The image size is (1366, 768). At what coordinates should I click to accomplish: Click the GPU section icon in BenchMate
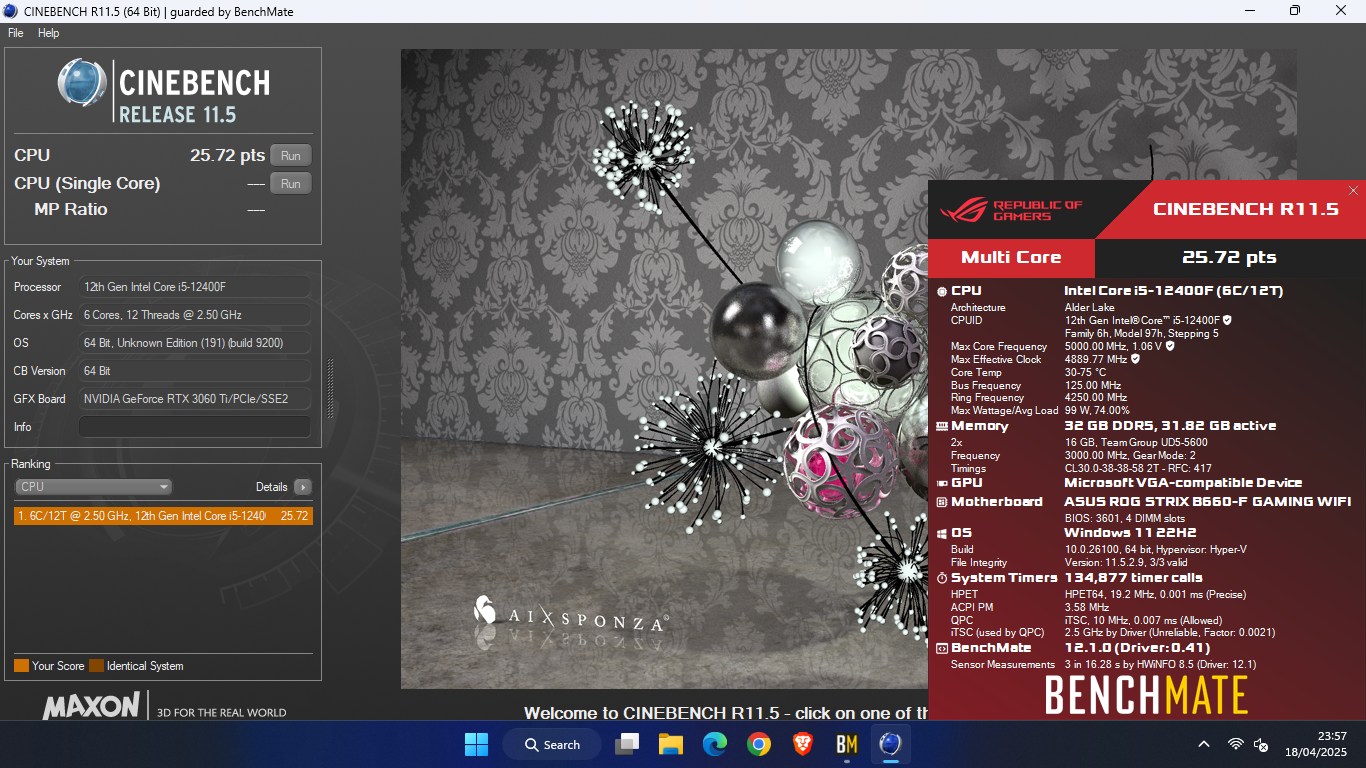coord(942,483)
